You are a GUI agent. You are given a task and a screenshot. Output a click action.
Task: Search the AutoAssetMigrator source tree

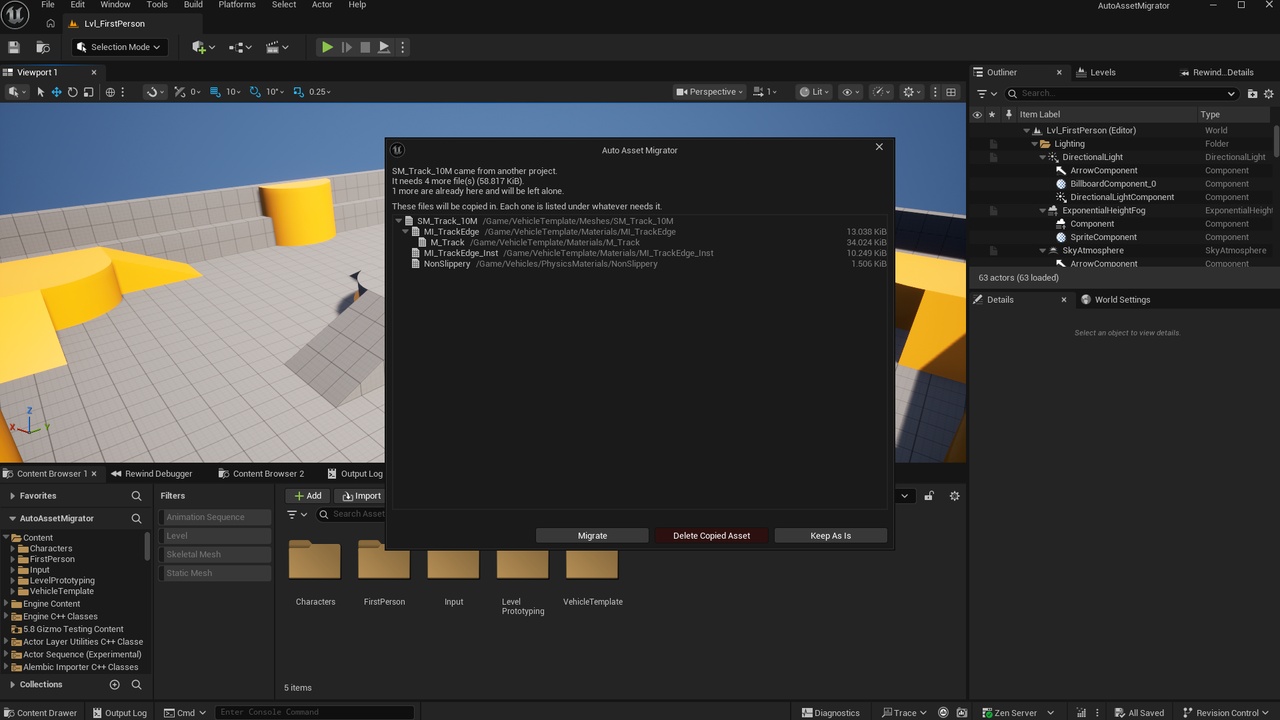tap(137, 518)
